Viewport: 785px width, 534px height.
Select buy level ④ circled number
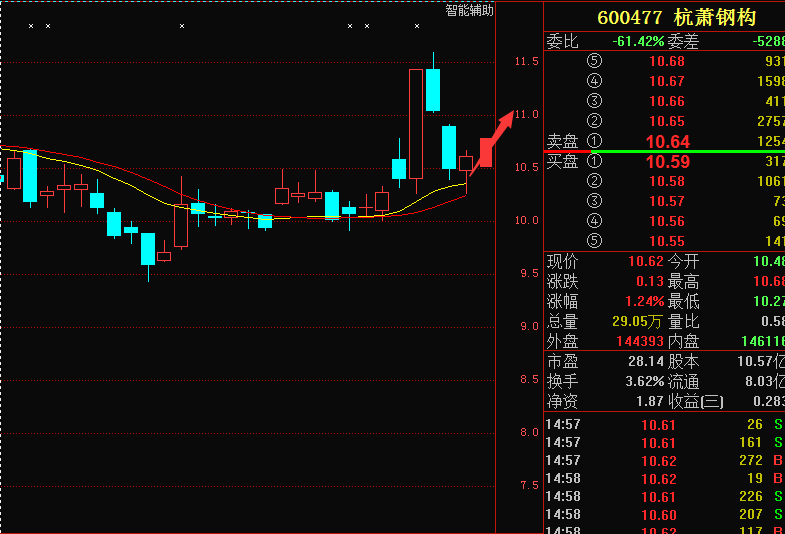(x=594, y=221)
